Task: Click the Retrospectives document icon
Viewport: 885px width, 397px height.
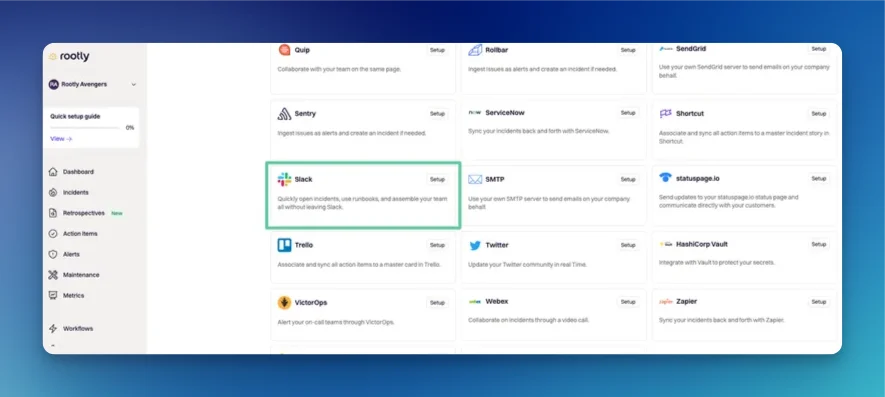Action: click(53, 213)
